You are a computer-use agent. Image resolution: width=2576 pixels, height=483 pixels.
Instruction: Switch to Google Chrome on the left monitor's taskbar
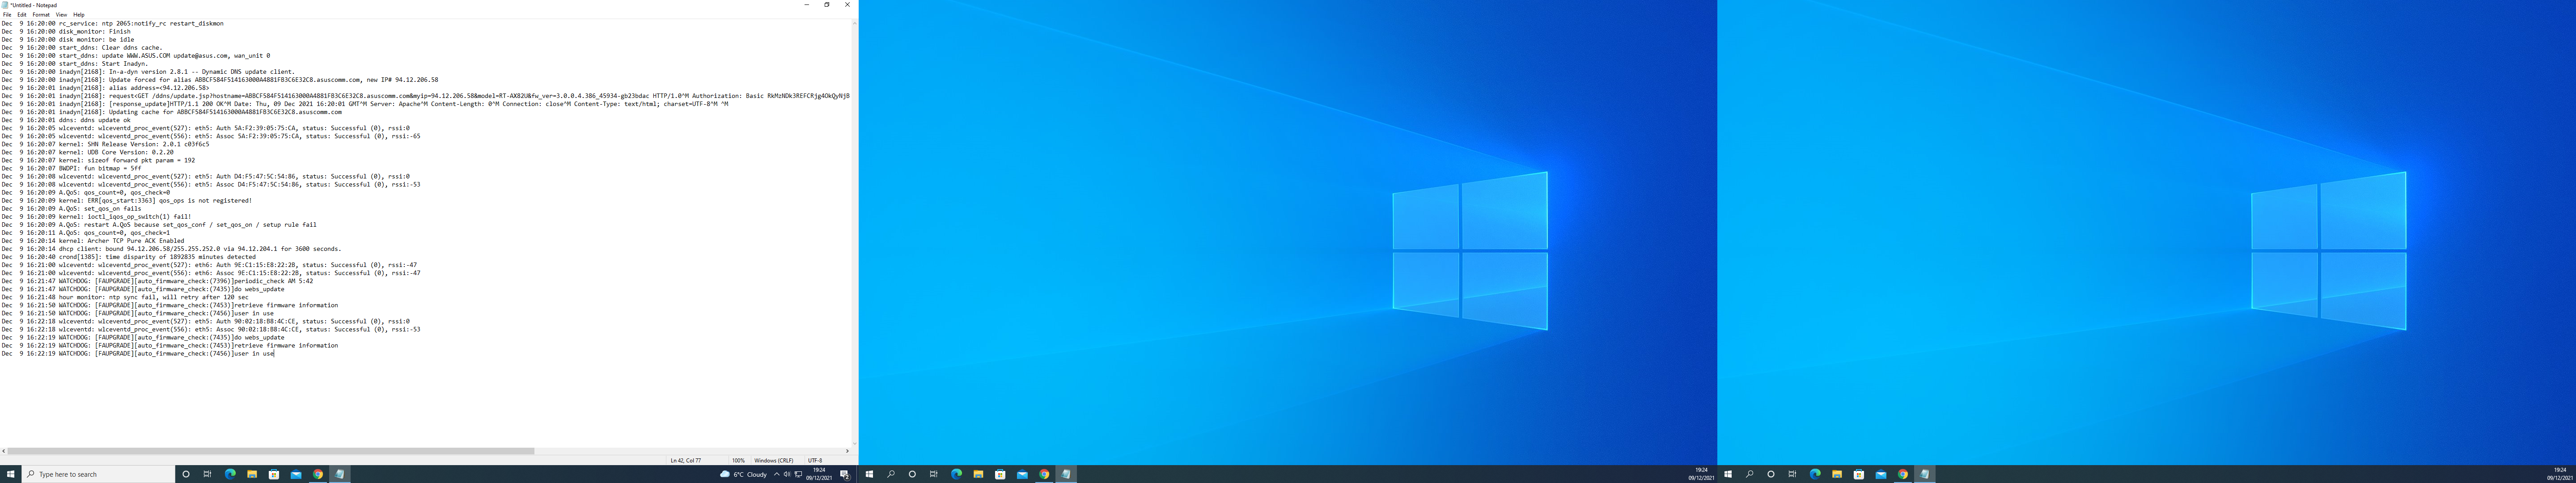(318, 474)
